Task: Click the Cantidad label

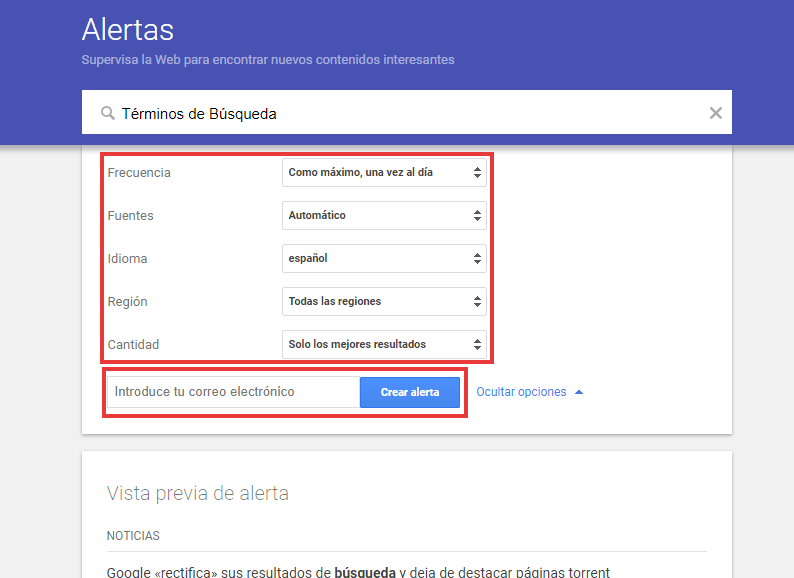Action: (x=133, y=344)
